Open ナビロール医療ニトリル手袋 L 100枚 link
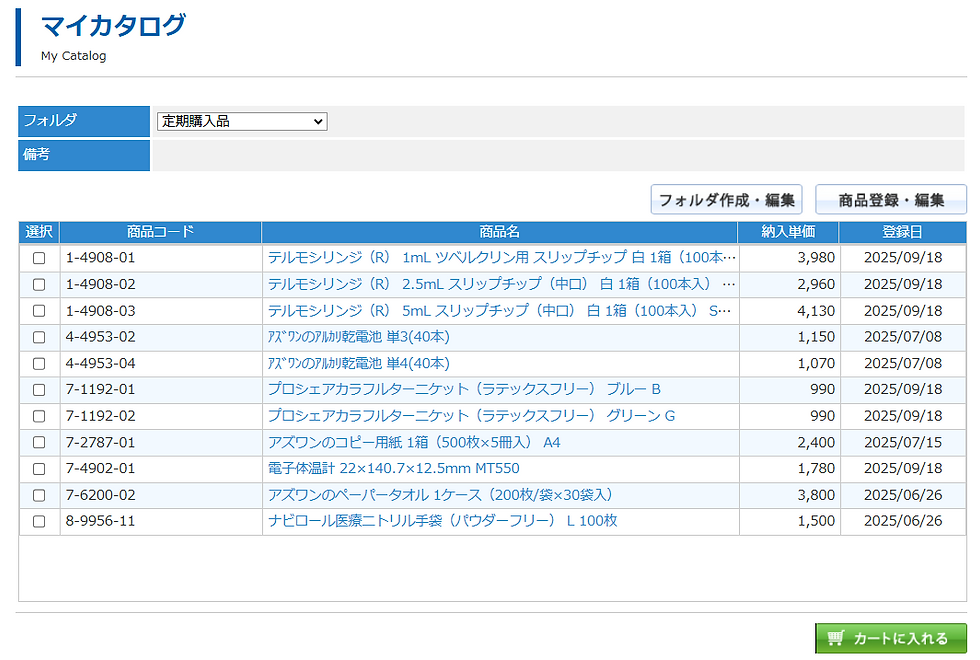 [442, 521]
